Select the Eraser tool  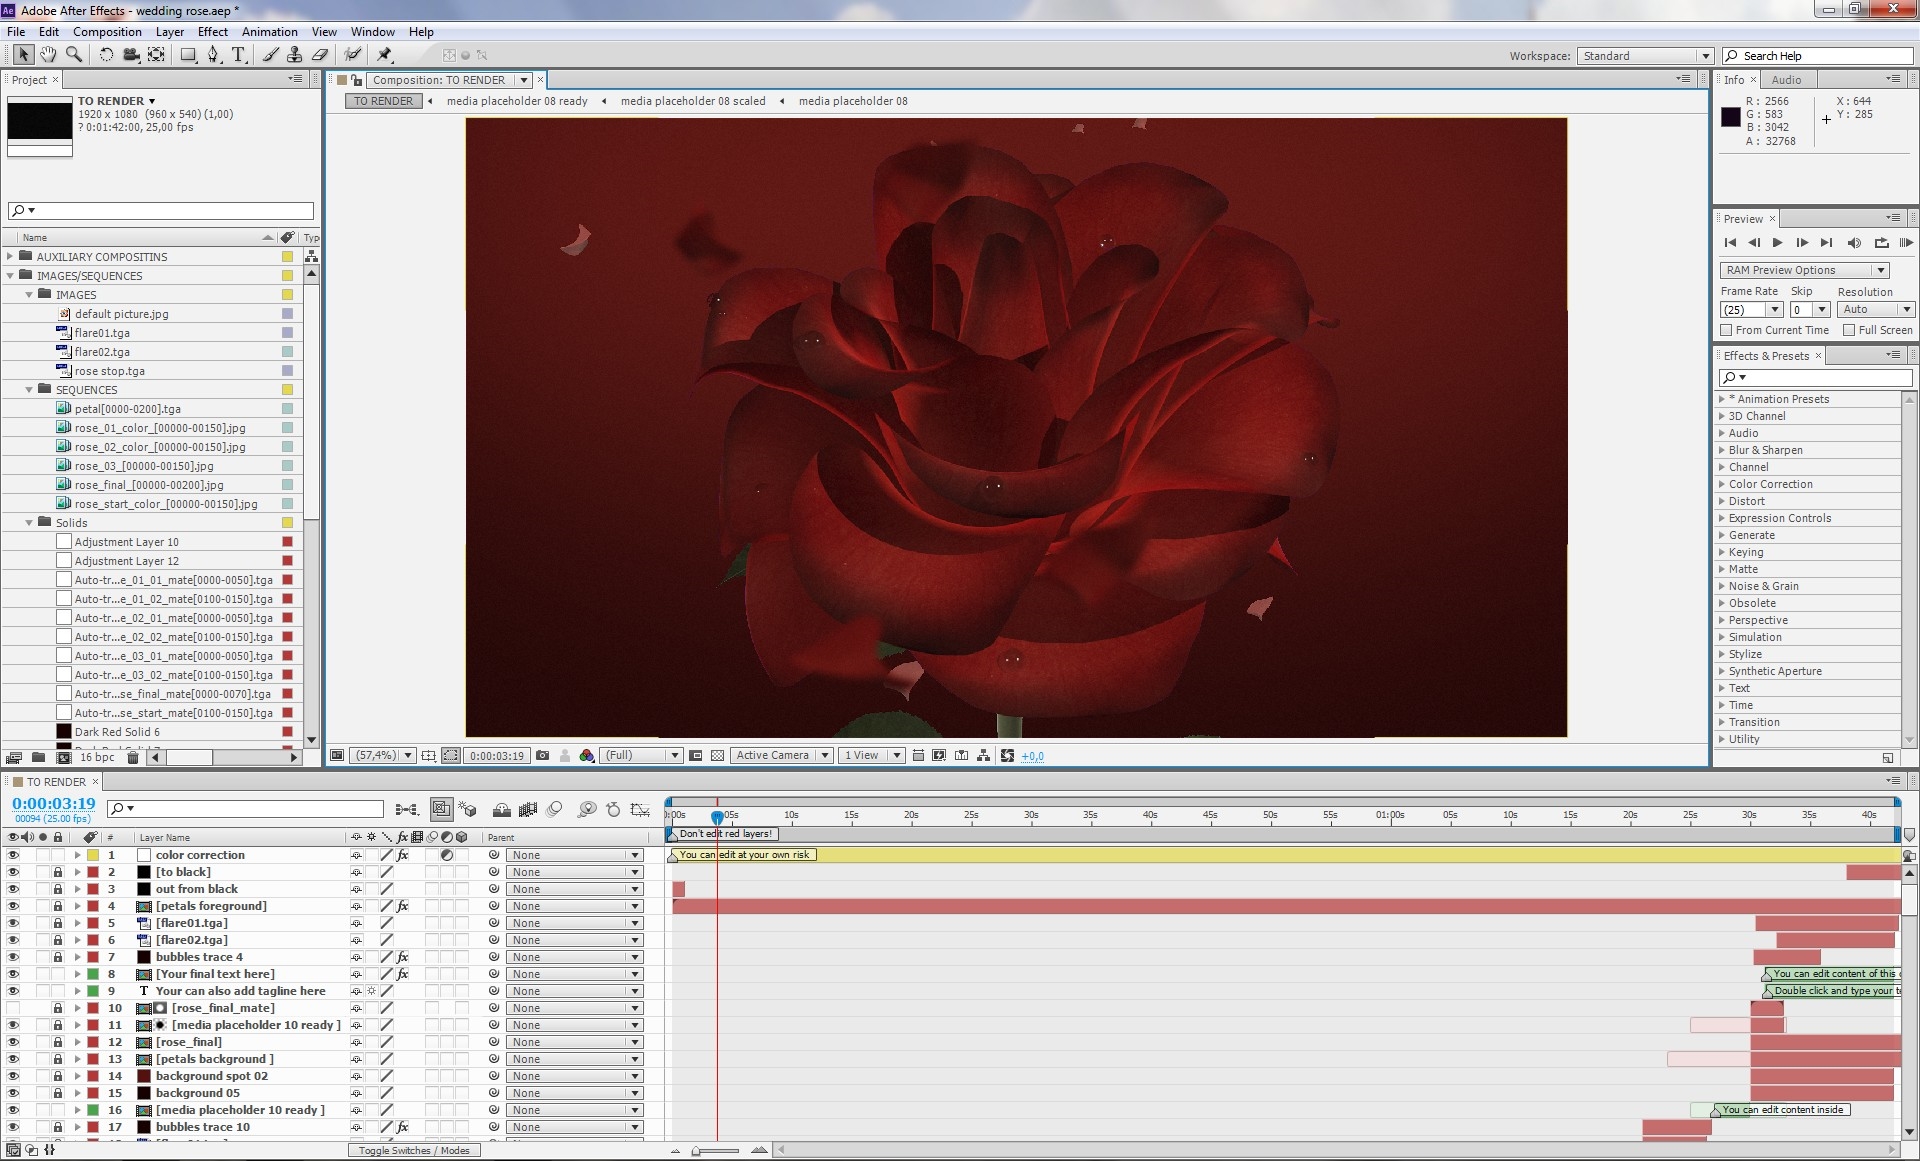(x=320, y=55)
